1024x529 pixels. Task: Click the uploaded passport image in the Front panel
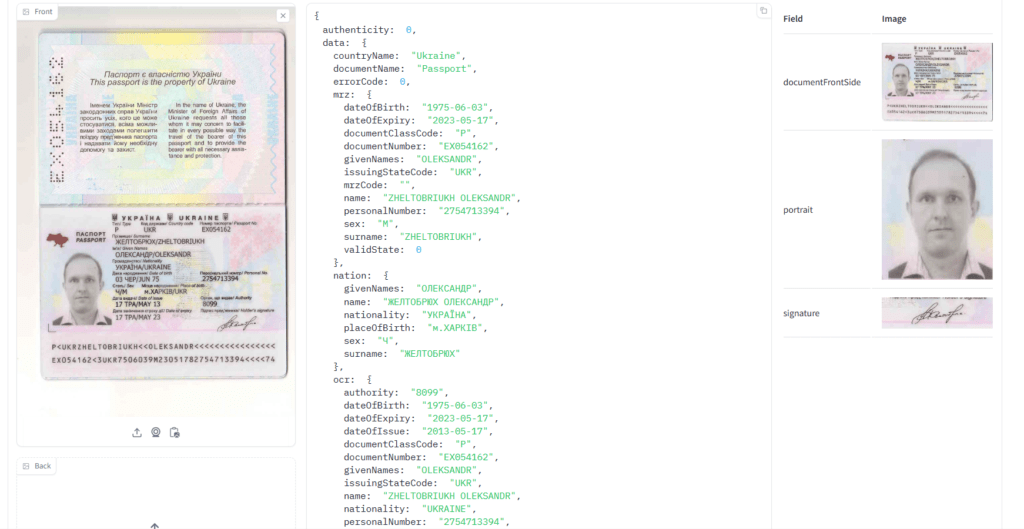[155, 206]
